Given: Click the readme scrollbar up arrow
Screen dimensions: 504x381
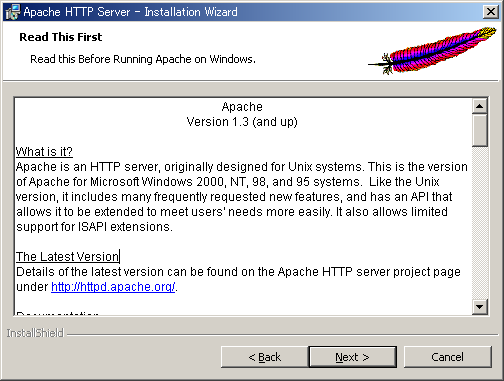Looking at the screenshot, I should point(480,106).
